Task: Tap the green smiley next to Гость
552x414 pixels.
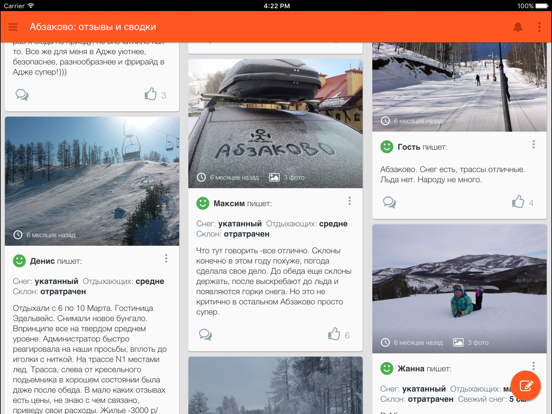Action: pyautogui.click(x=387, y=147)
